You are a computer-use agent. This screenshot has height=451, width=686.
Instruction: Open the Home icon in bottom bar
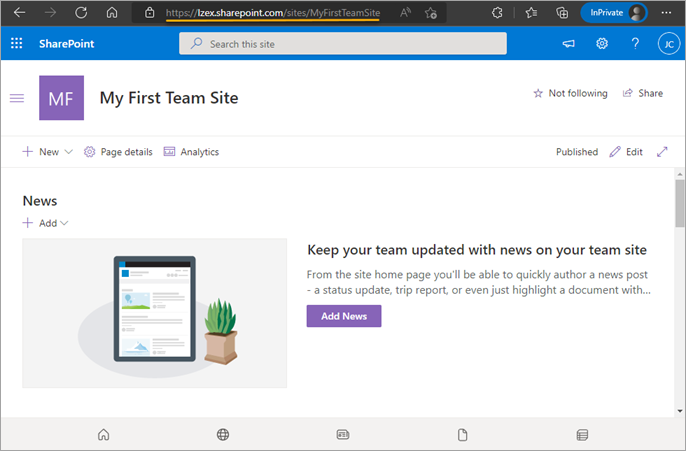pos(104,434)
